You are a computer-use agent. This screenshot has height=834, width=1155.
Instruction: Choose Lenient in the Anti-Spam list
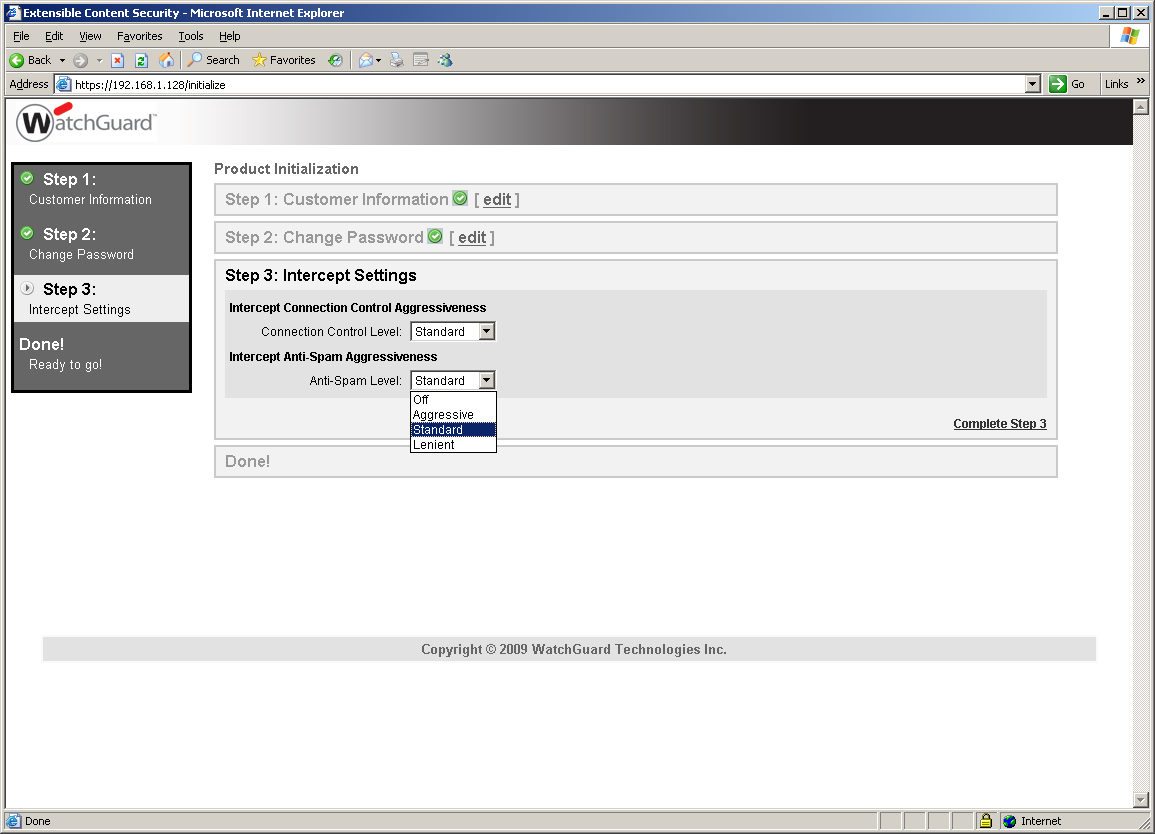pyautogui.click(x=453, y=445)
